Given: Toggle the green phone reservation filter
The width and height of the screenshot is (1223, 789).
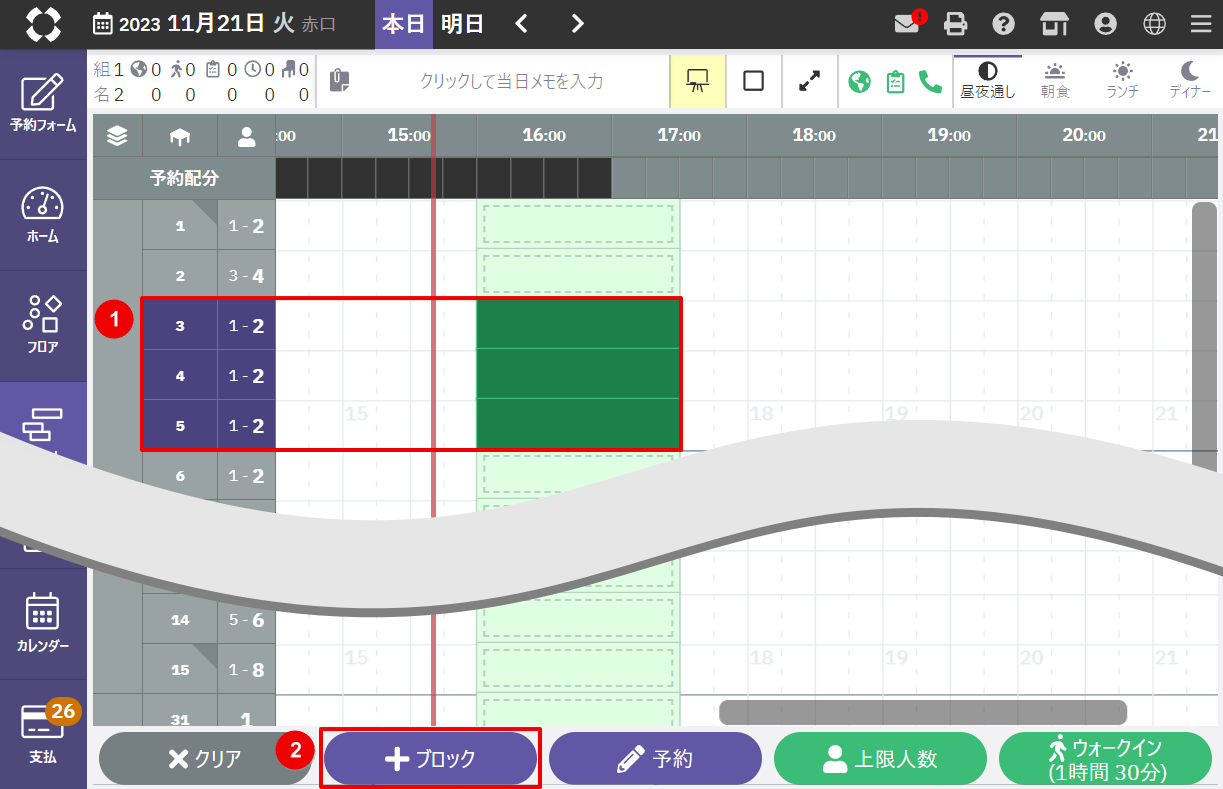Looking at the screenshot, I should [x=930, y=81].
